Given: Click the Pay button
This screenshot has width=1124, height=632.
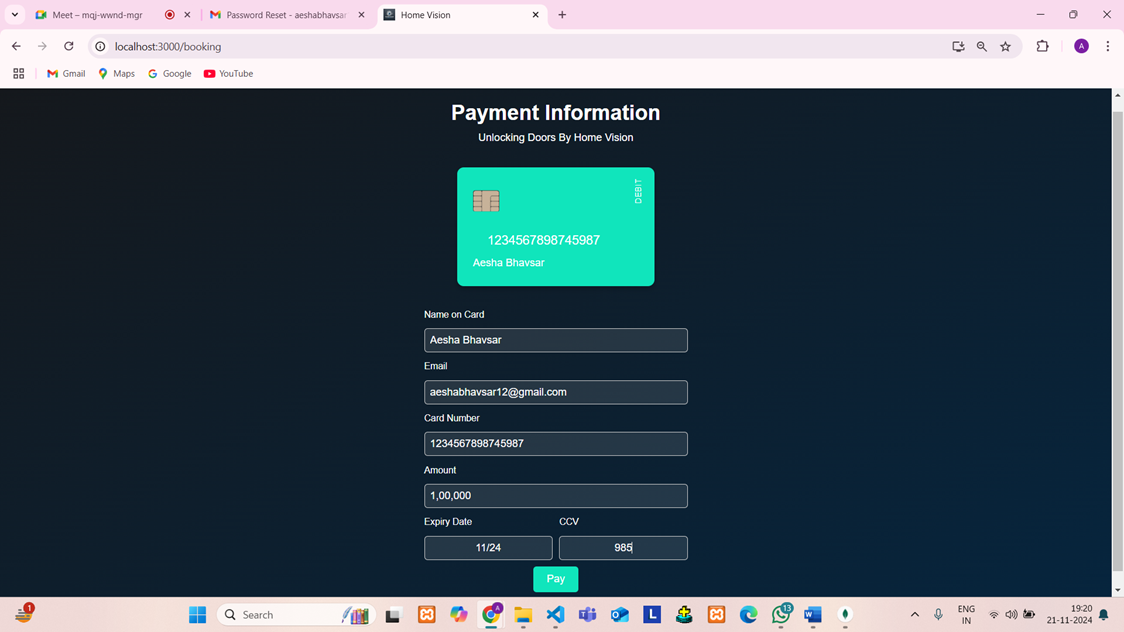Looking at the screenshot, I should (x=555, y=579).
